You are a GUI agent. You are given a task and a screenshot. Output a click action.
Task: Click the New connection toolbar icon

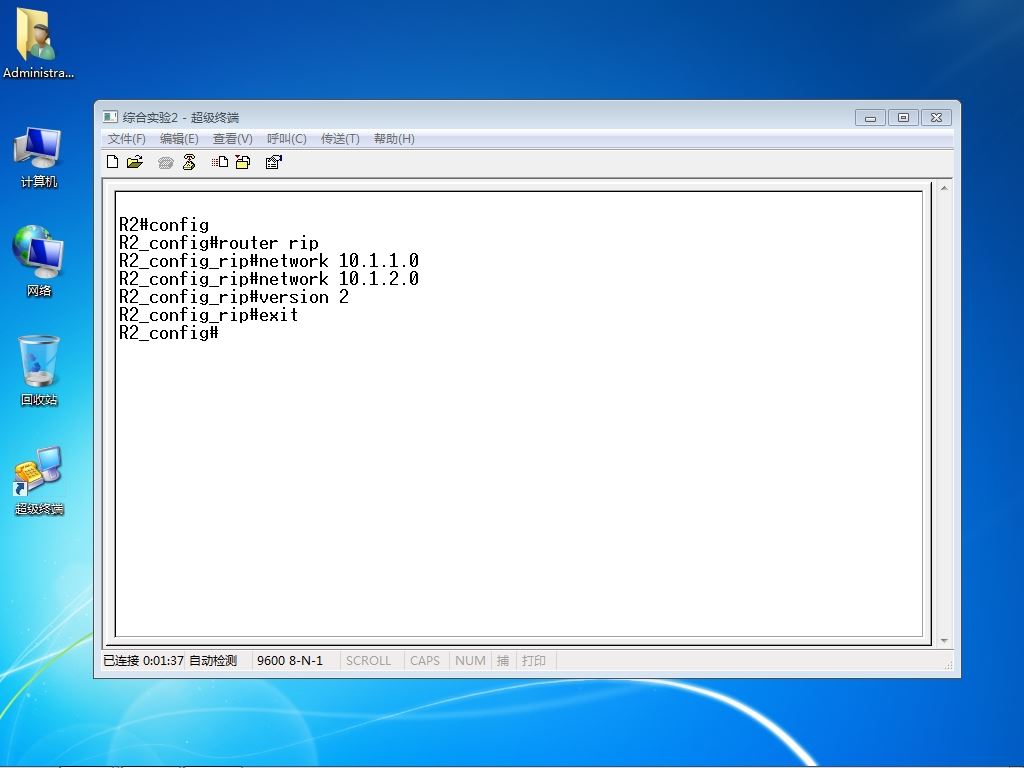coord(112,162)
